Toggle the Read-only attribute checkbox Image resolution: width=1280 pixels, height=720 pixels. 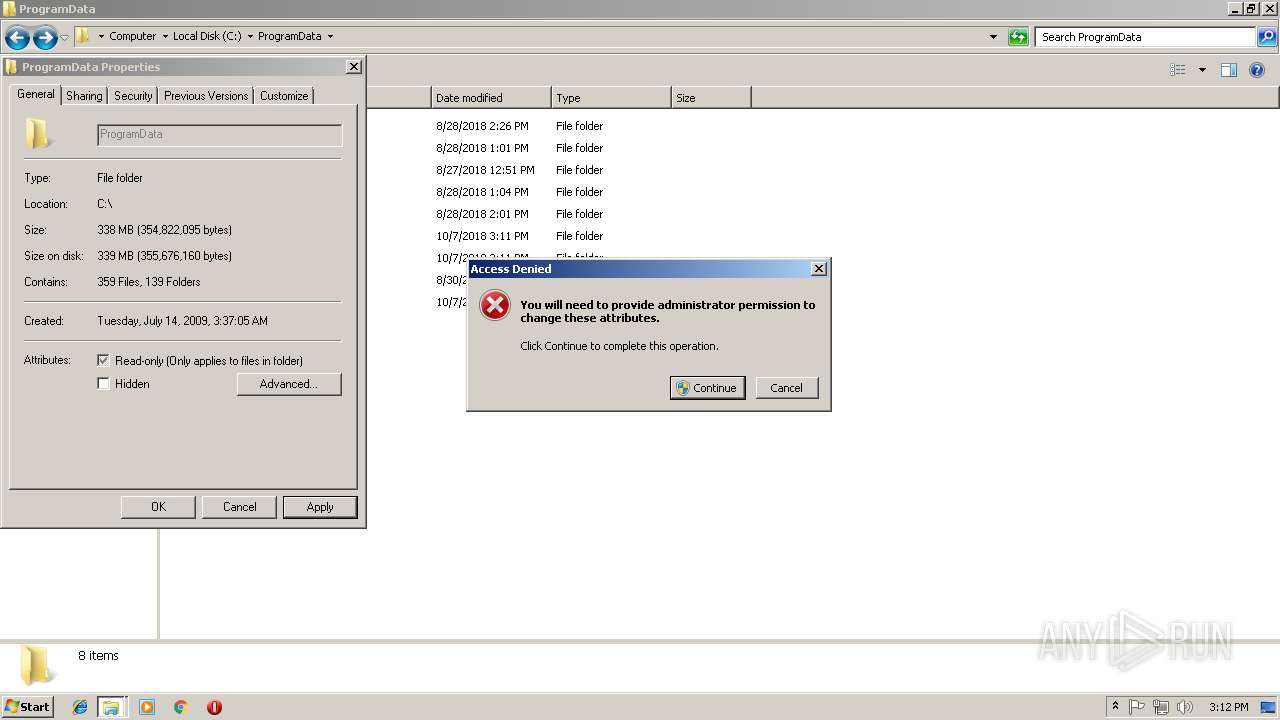click(x=103, y=360)
